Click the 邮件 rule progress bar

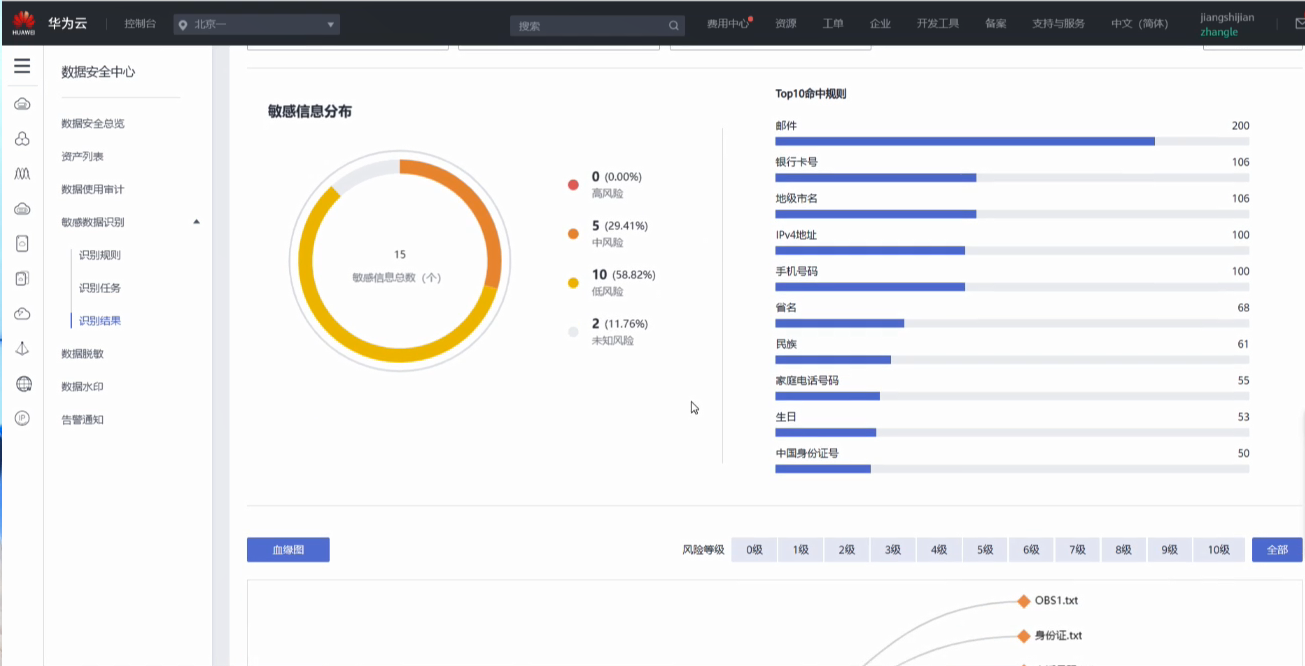[1012, 141]
